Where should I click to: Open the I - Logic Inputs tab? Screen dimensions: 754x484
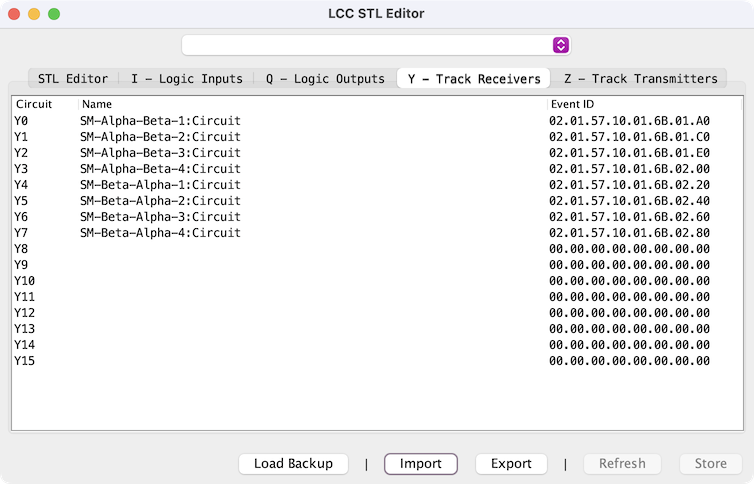coord(187,78)
